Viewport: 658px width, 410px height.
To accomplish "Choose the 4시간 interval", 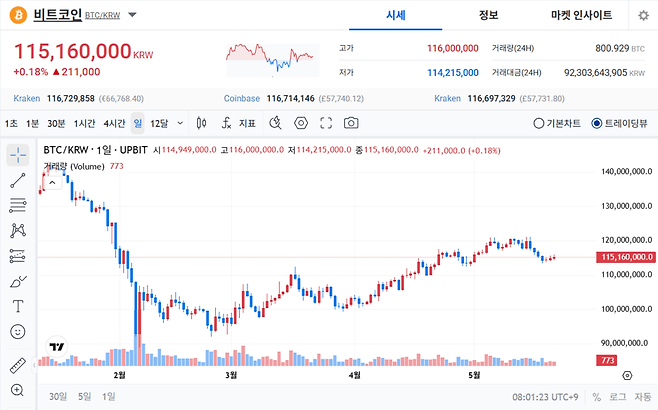I will pyautogui.click(x=115, y=123).
